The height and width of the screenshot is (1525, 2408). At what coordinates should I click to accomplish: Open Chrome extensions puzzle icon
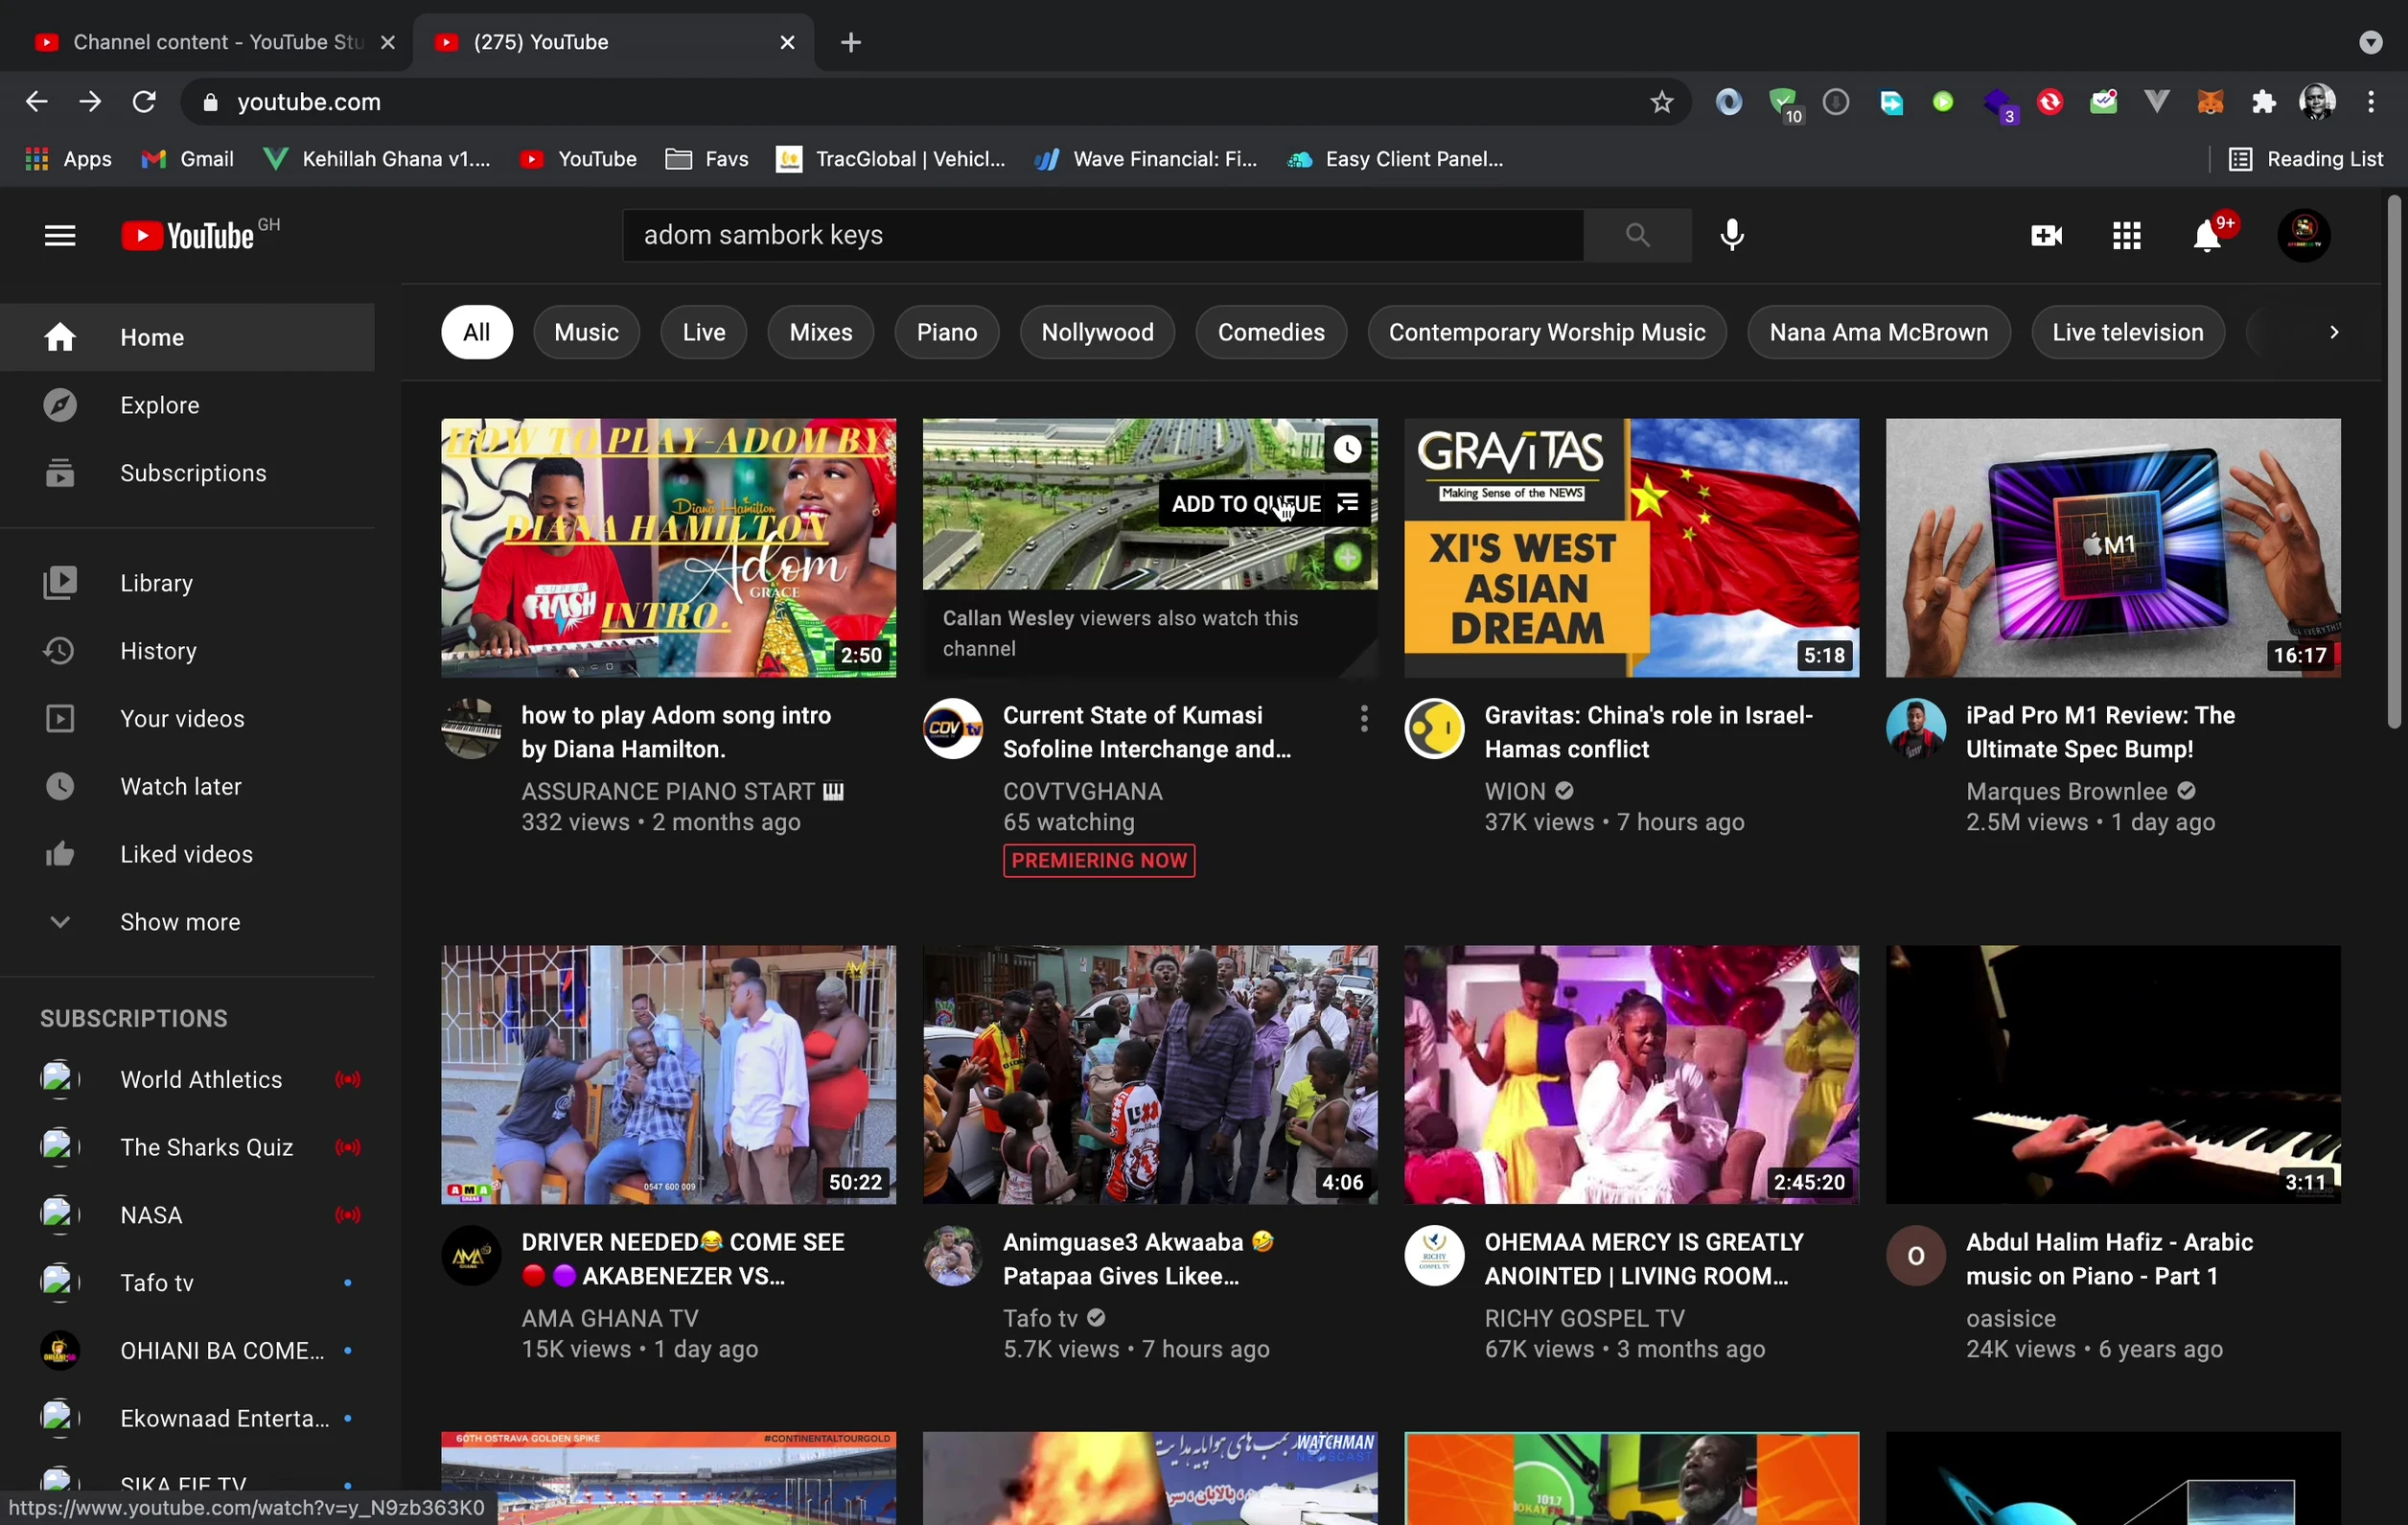tap(2264, 102)
